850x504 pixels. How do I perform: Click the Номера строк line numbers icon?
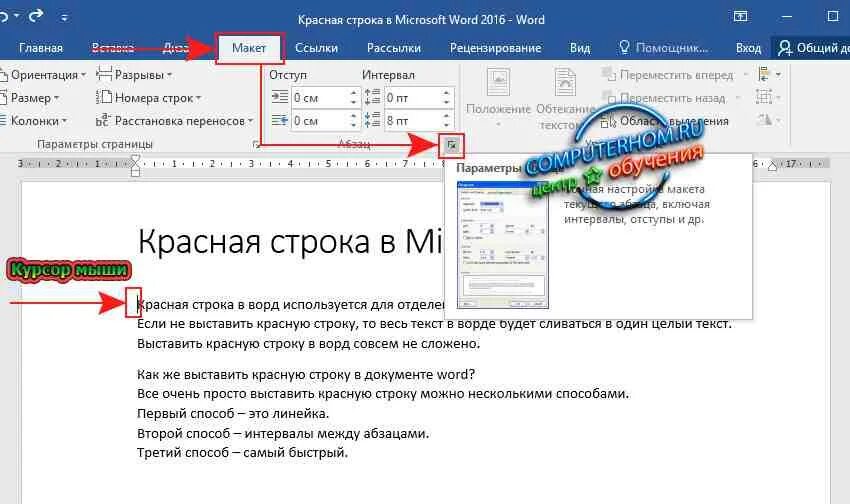pos(104,98)
